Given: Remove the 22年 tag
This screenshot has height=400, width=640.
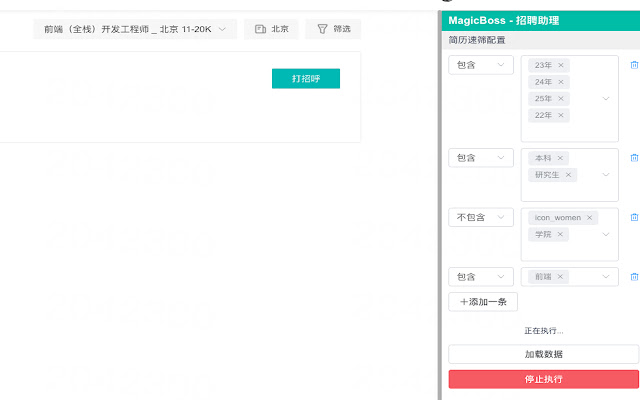Looking at the screenshot, I should click(x=561, y=116).
